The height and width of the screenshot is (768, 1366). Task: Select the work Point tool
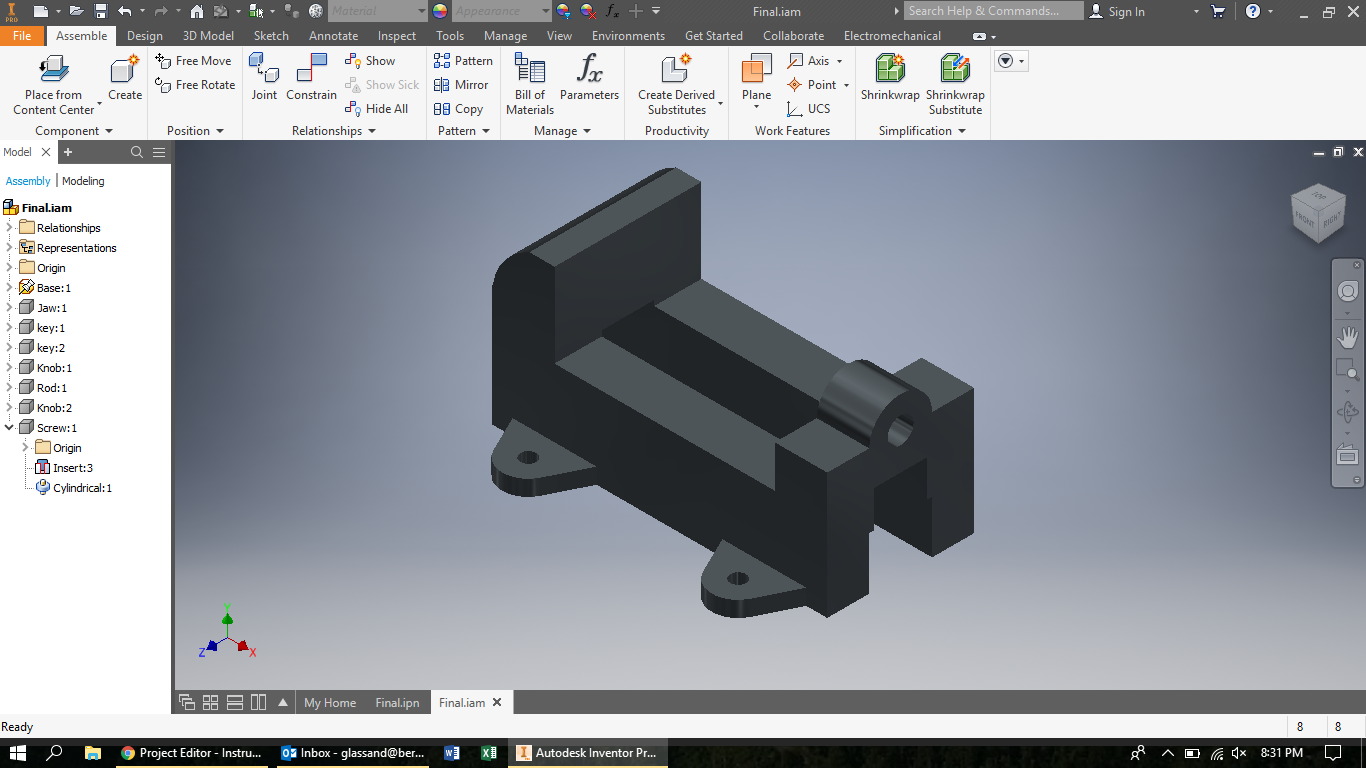[817, 85]
